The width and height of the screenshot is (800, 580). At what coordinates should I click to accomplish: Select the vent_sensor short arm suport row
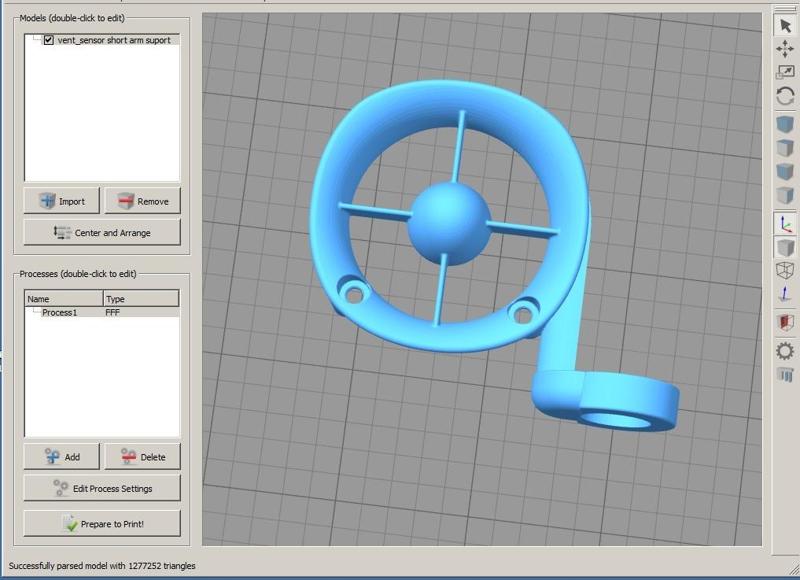tap(102, 40)
